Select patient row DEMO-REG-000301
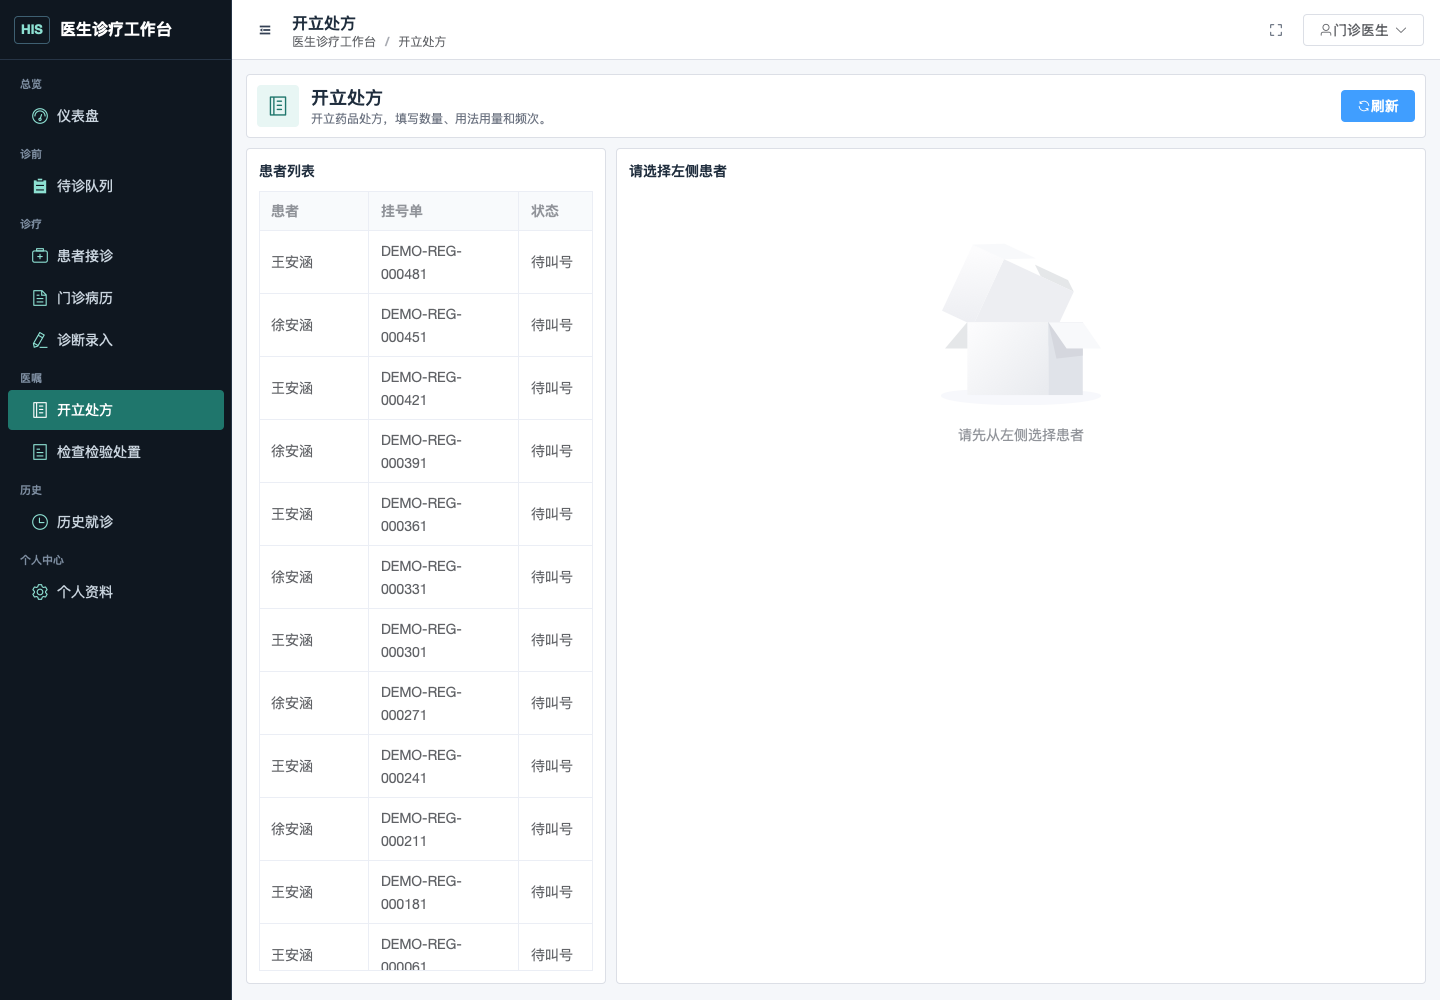This screenshot has width=1440, height=1000. 426,640
